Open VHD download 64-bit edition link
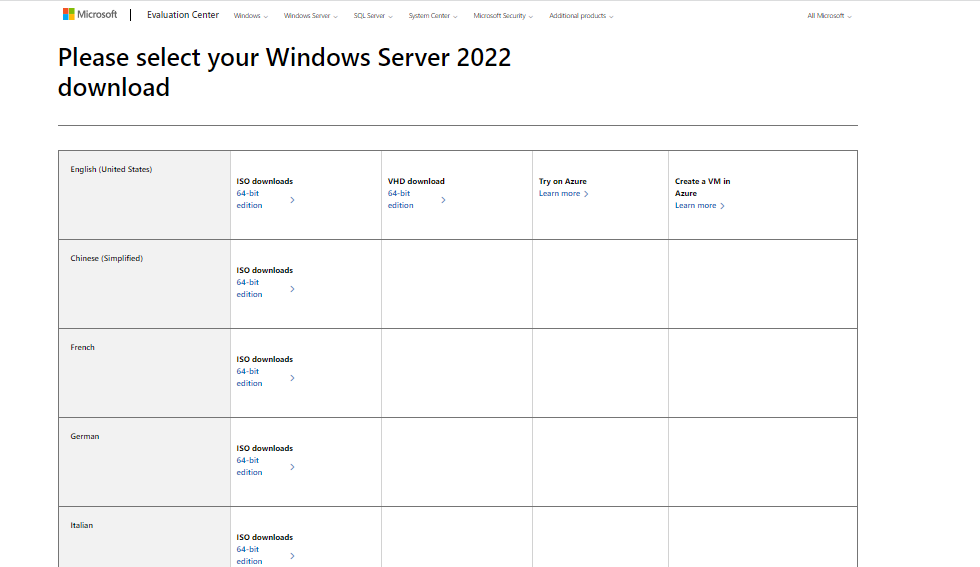980x567 pixels. [x=401, y=199]
